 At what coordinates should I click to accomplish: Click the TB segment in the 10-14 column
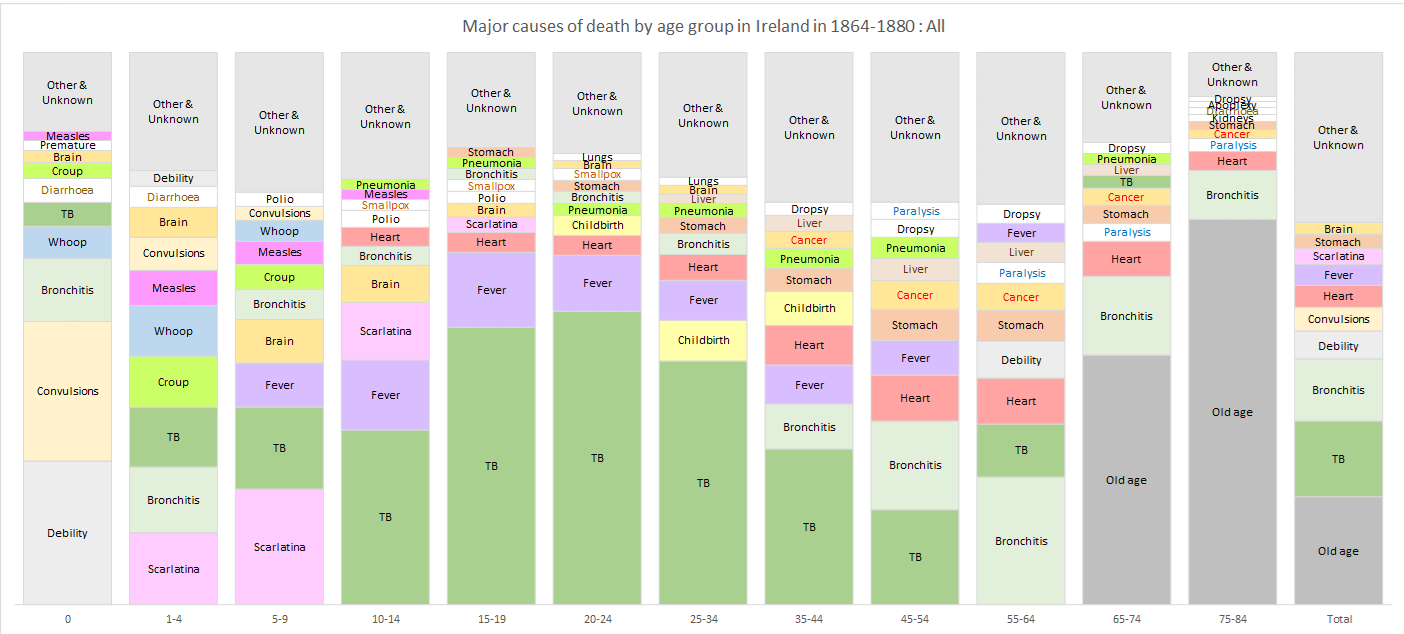385,517
